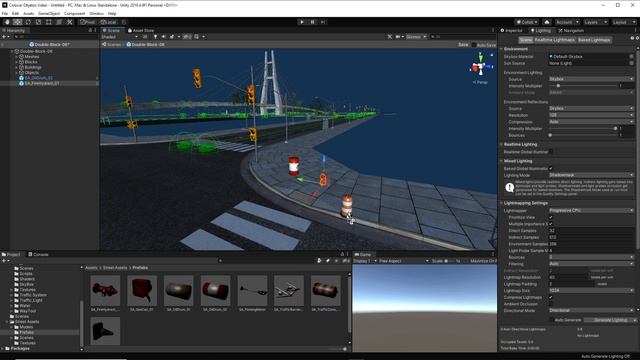Select Realtime Lightmaps in Lighting panel
The image size is (640, 360).
(x=554, y=40)
